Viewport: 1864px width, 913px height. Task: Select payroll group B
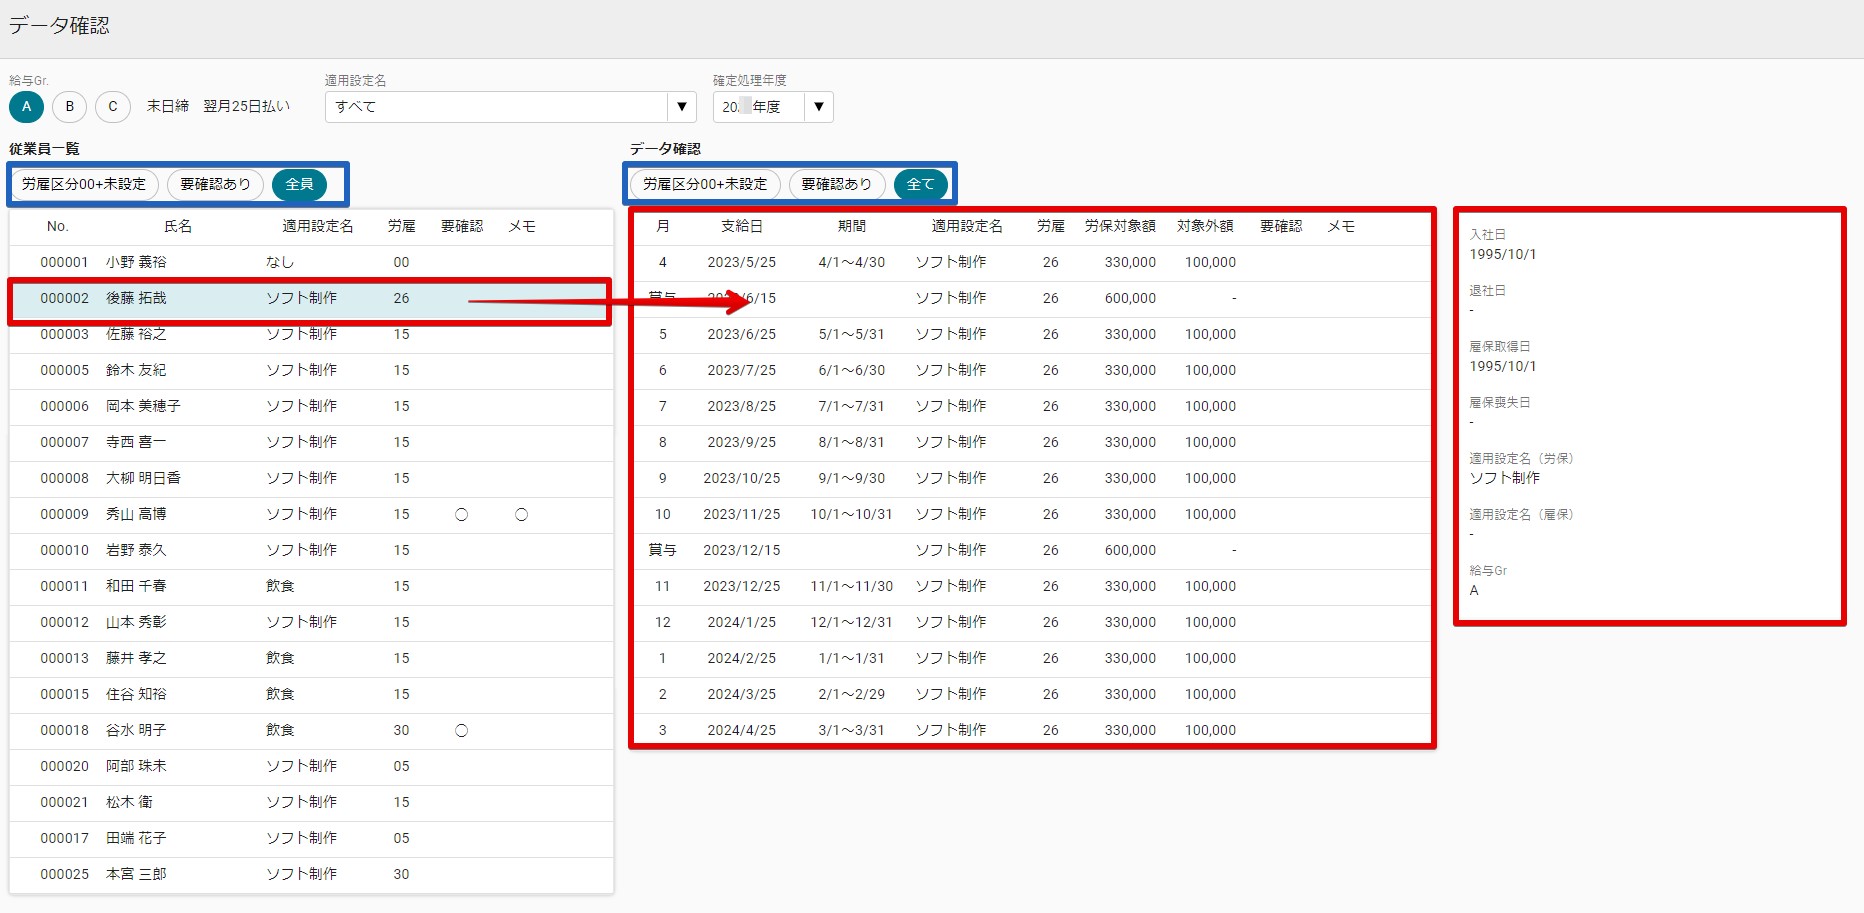[70, 106]
